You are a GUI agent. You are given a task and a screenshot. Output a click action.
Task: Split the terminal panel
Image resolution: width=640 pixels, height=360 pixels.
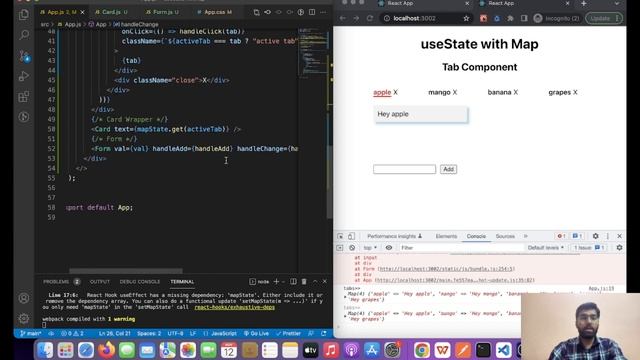pos(293,282)
